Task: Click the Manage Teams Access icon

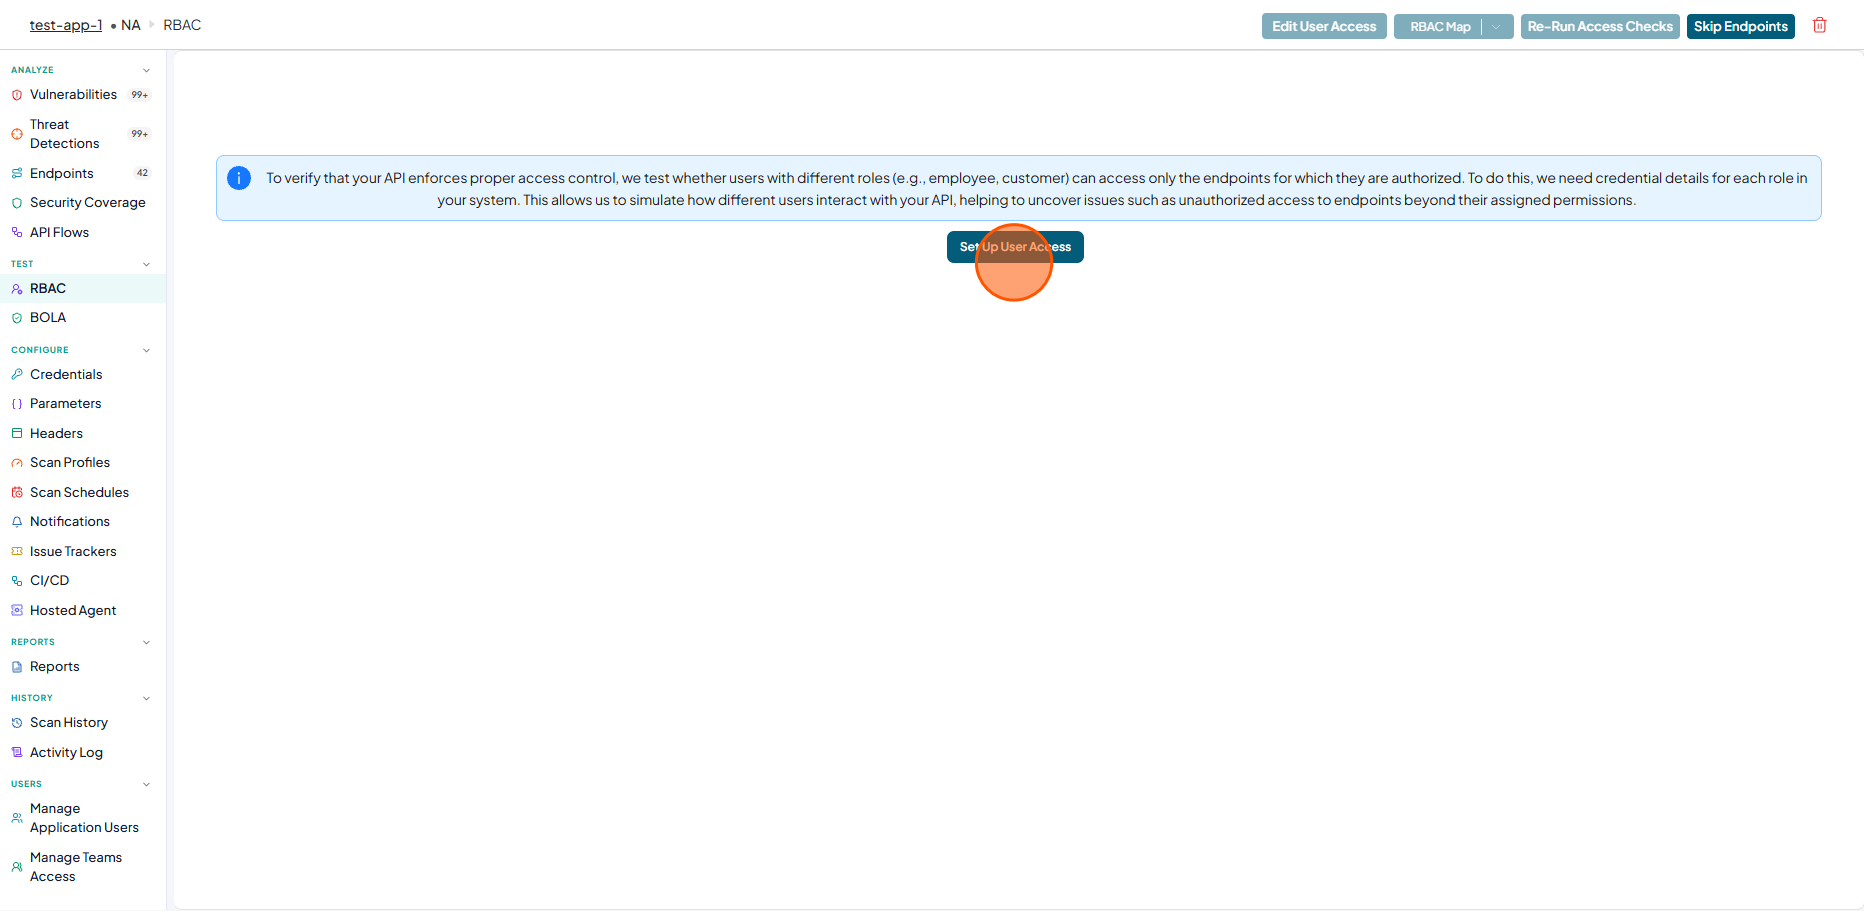Action: tap(17, 867)
